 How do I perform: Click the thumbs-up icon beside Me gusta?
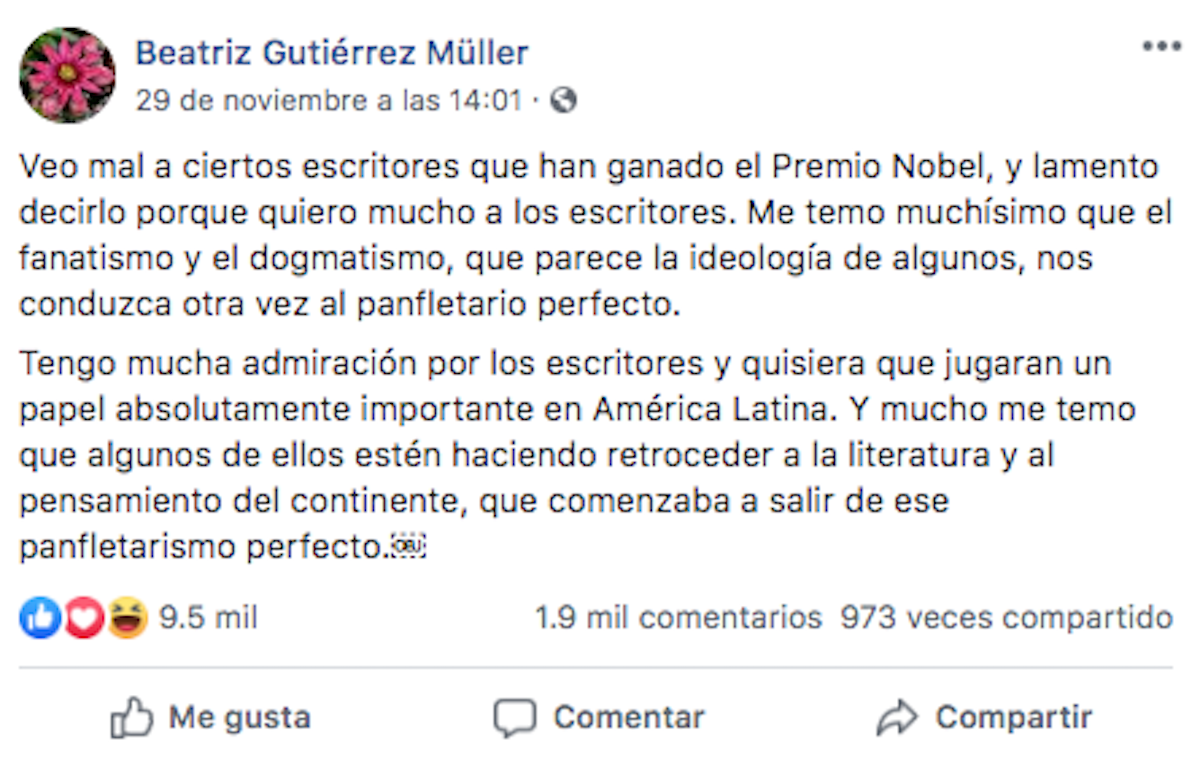132,718
